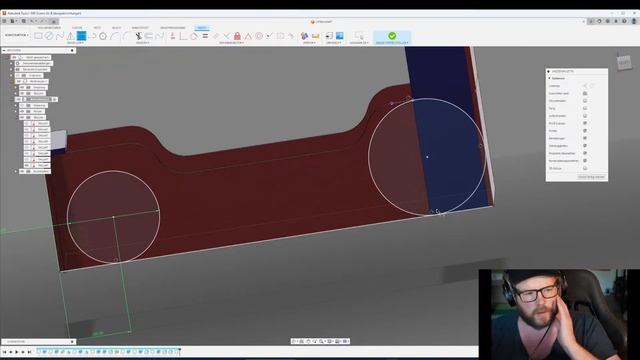The height and width of the screenshot is (360, 640).
Task: Select the first circle tool beside rectangle
Action: click(x=49, y=36)
